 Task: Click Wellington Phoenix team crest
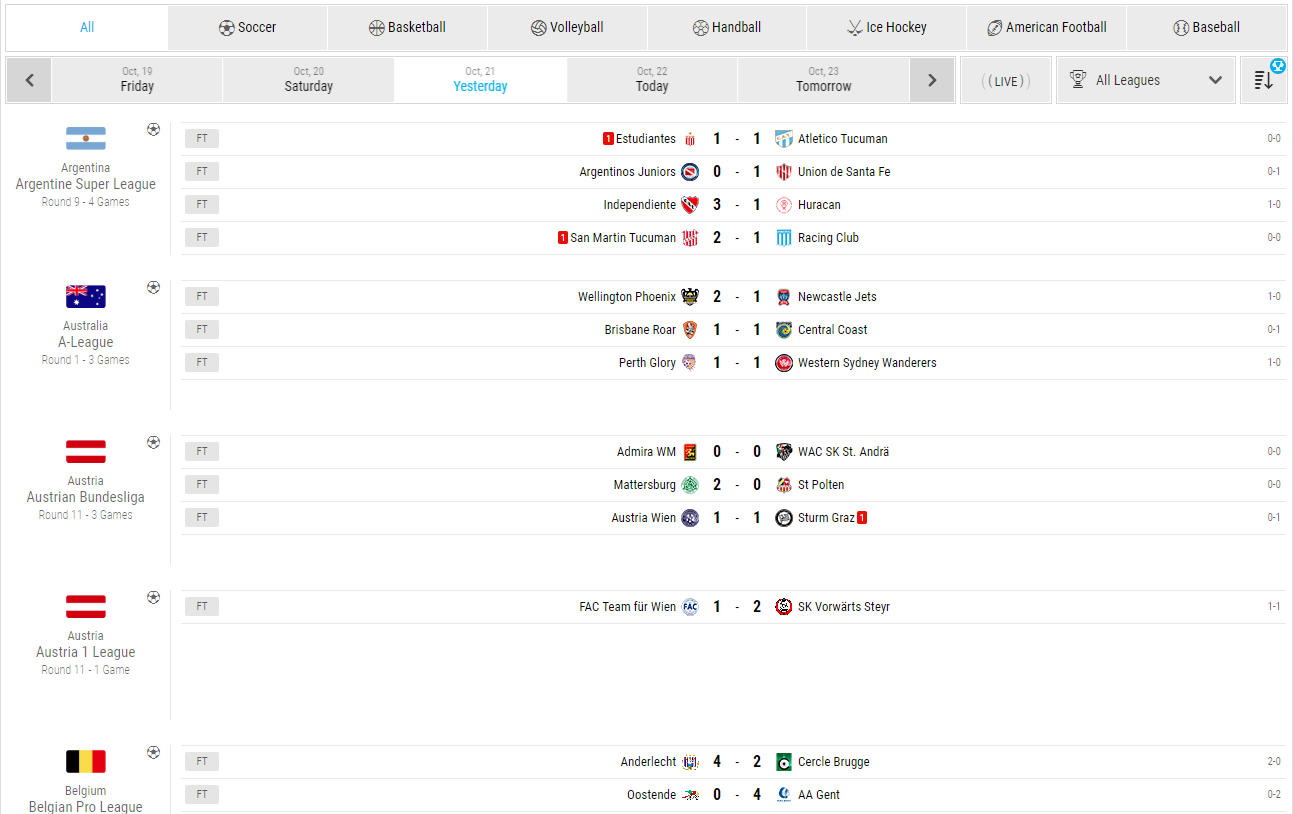point(690,297)
